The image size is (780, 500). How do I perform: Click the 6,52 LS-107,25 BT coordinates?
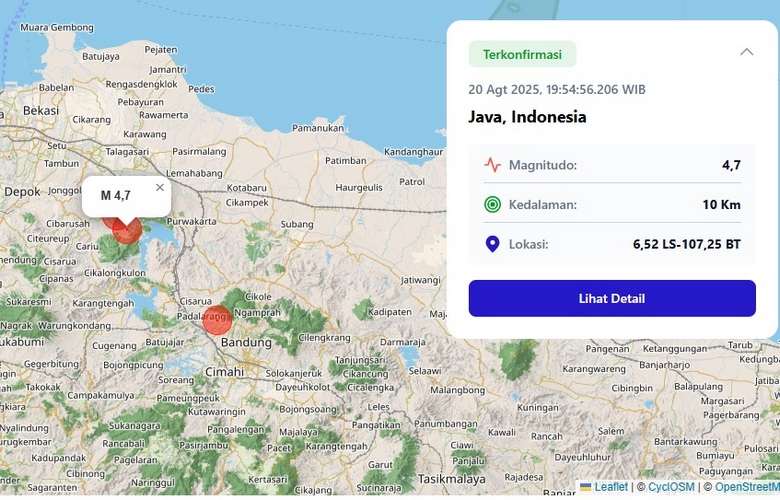tap(686, 244)
